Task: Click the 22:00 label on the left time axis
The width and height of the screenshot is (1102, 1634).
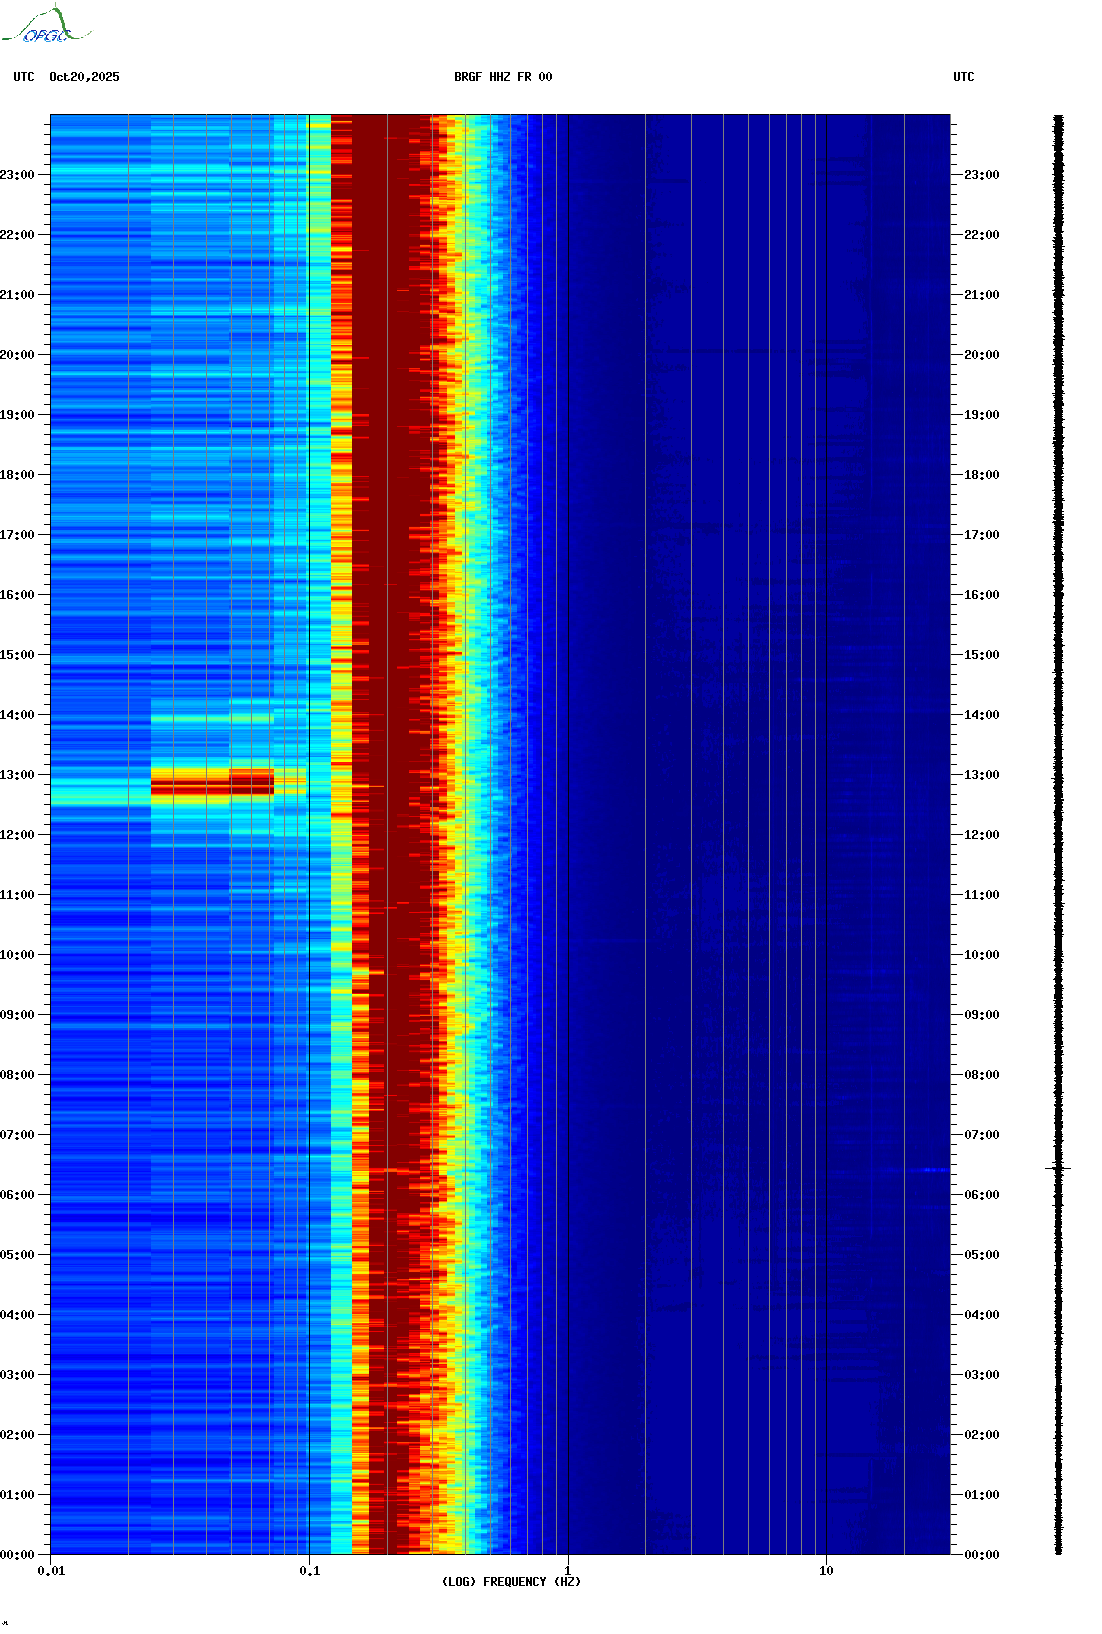Action: click(17, 235)
